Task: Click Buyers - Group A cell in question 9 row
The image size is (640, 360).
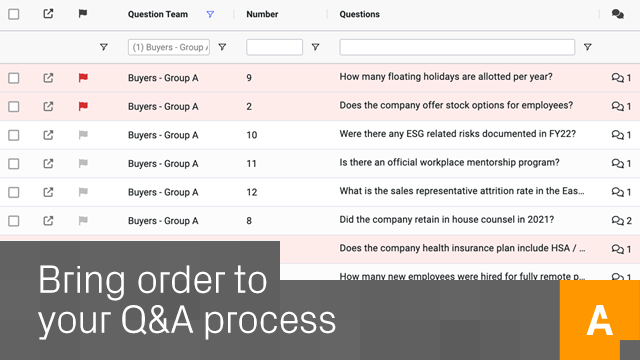Action: tap(163, 78)
